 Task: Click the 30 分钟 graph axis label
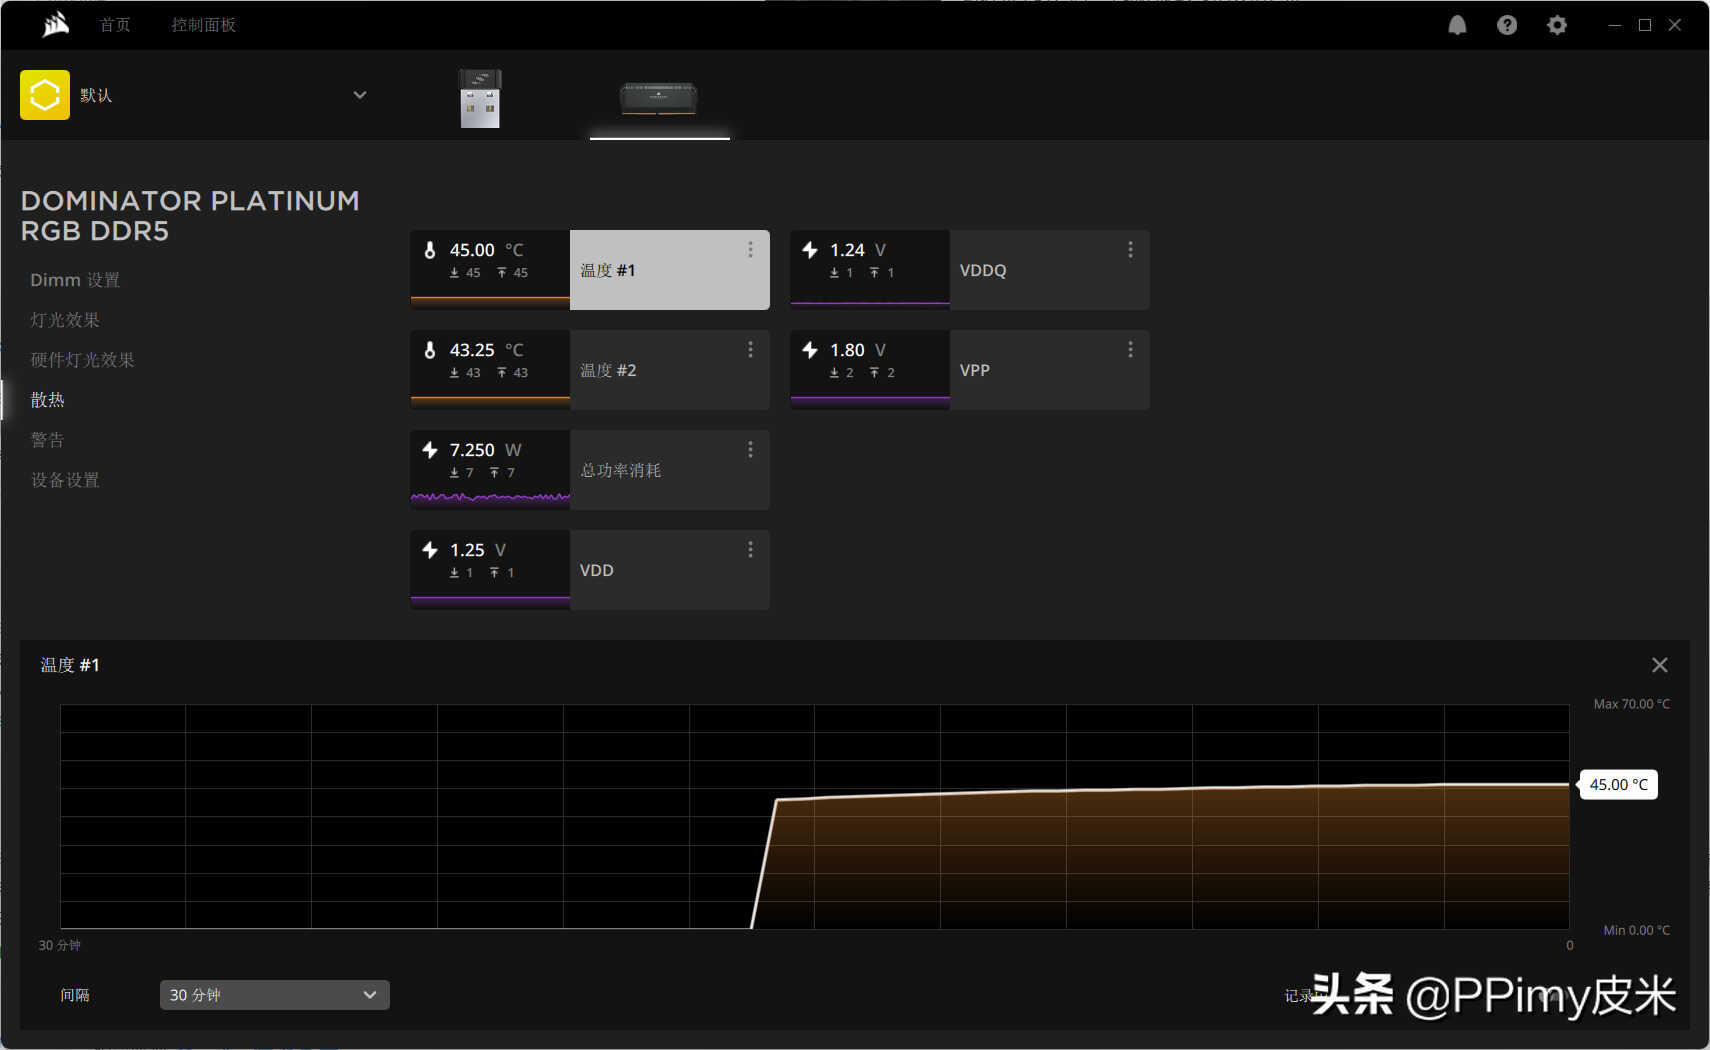pyautogui.click(x=60, y=945)
